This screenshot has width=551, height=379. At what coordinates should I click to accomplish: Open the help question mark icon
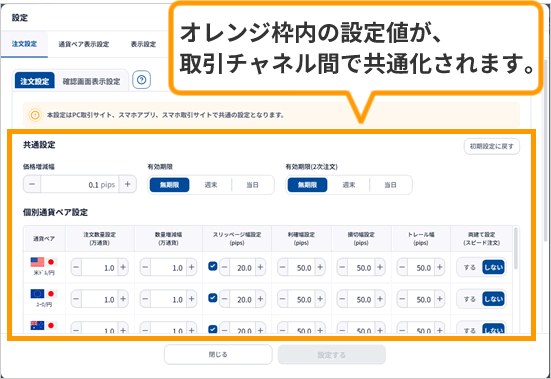tap(142, 80)
